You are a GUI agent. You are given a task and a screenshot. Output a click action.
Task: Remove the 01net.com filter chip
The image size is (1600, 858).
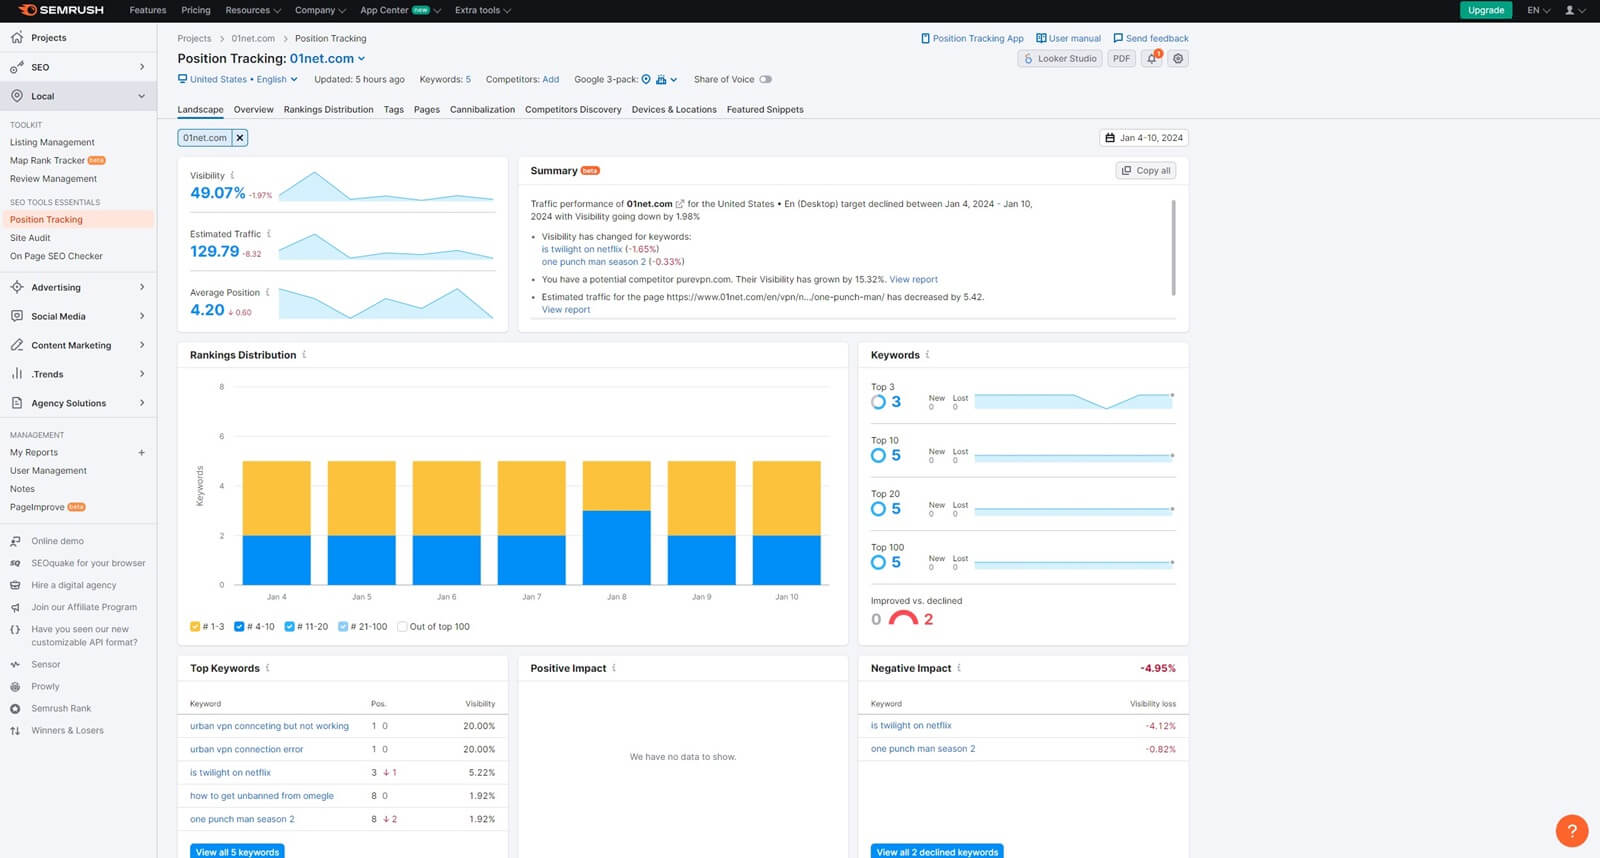(x=240, y=138)
